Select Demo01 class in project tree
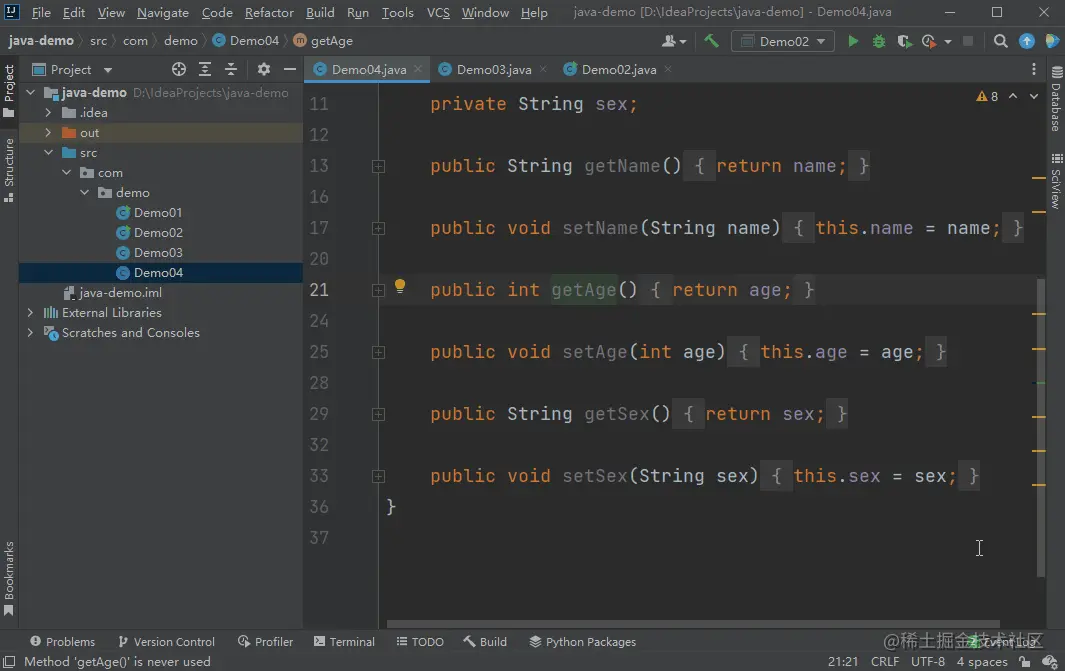Screen dimensions: 1065x671 click(x=158, y=213)
